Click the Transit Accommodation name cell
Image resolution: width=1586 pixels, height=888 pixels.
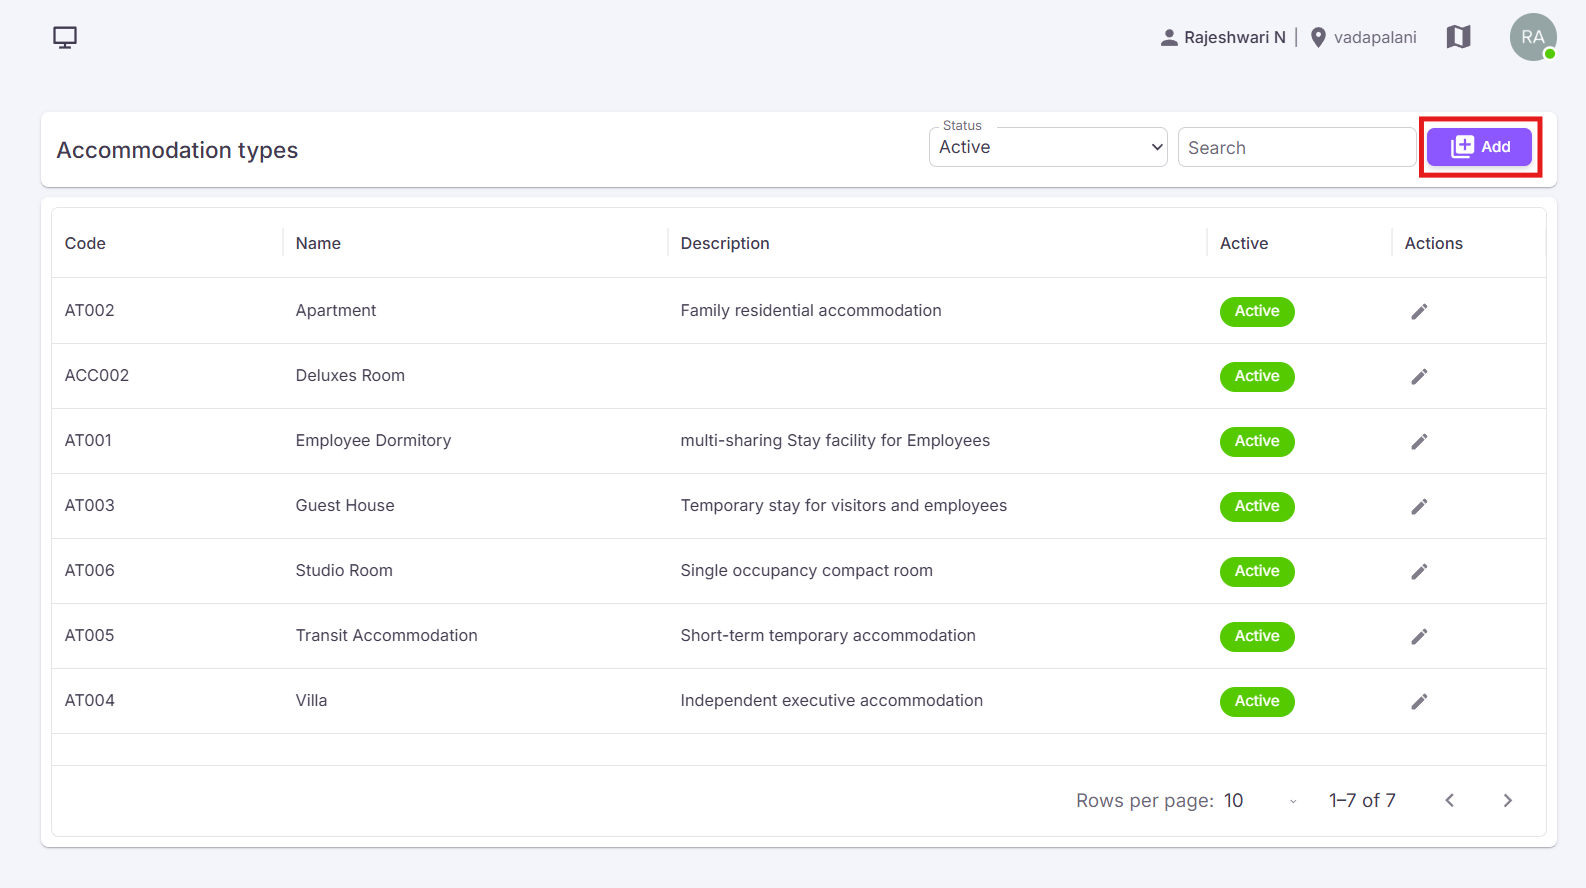[387, 635]
